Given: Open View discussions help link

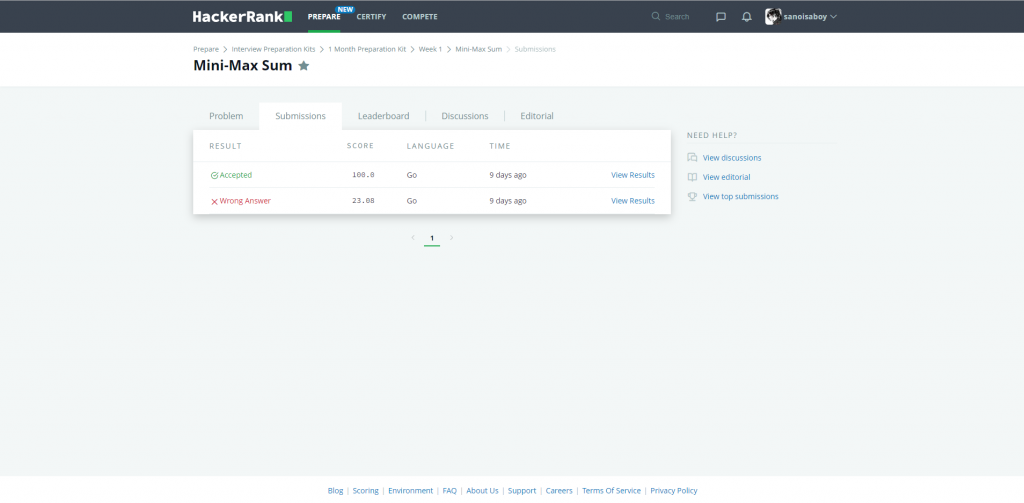Looking at the screenshot, I should (732, 157).
